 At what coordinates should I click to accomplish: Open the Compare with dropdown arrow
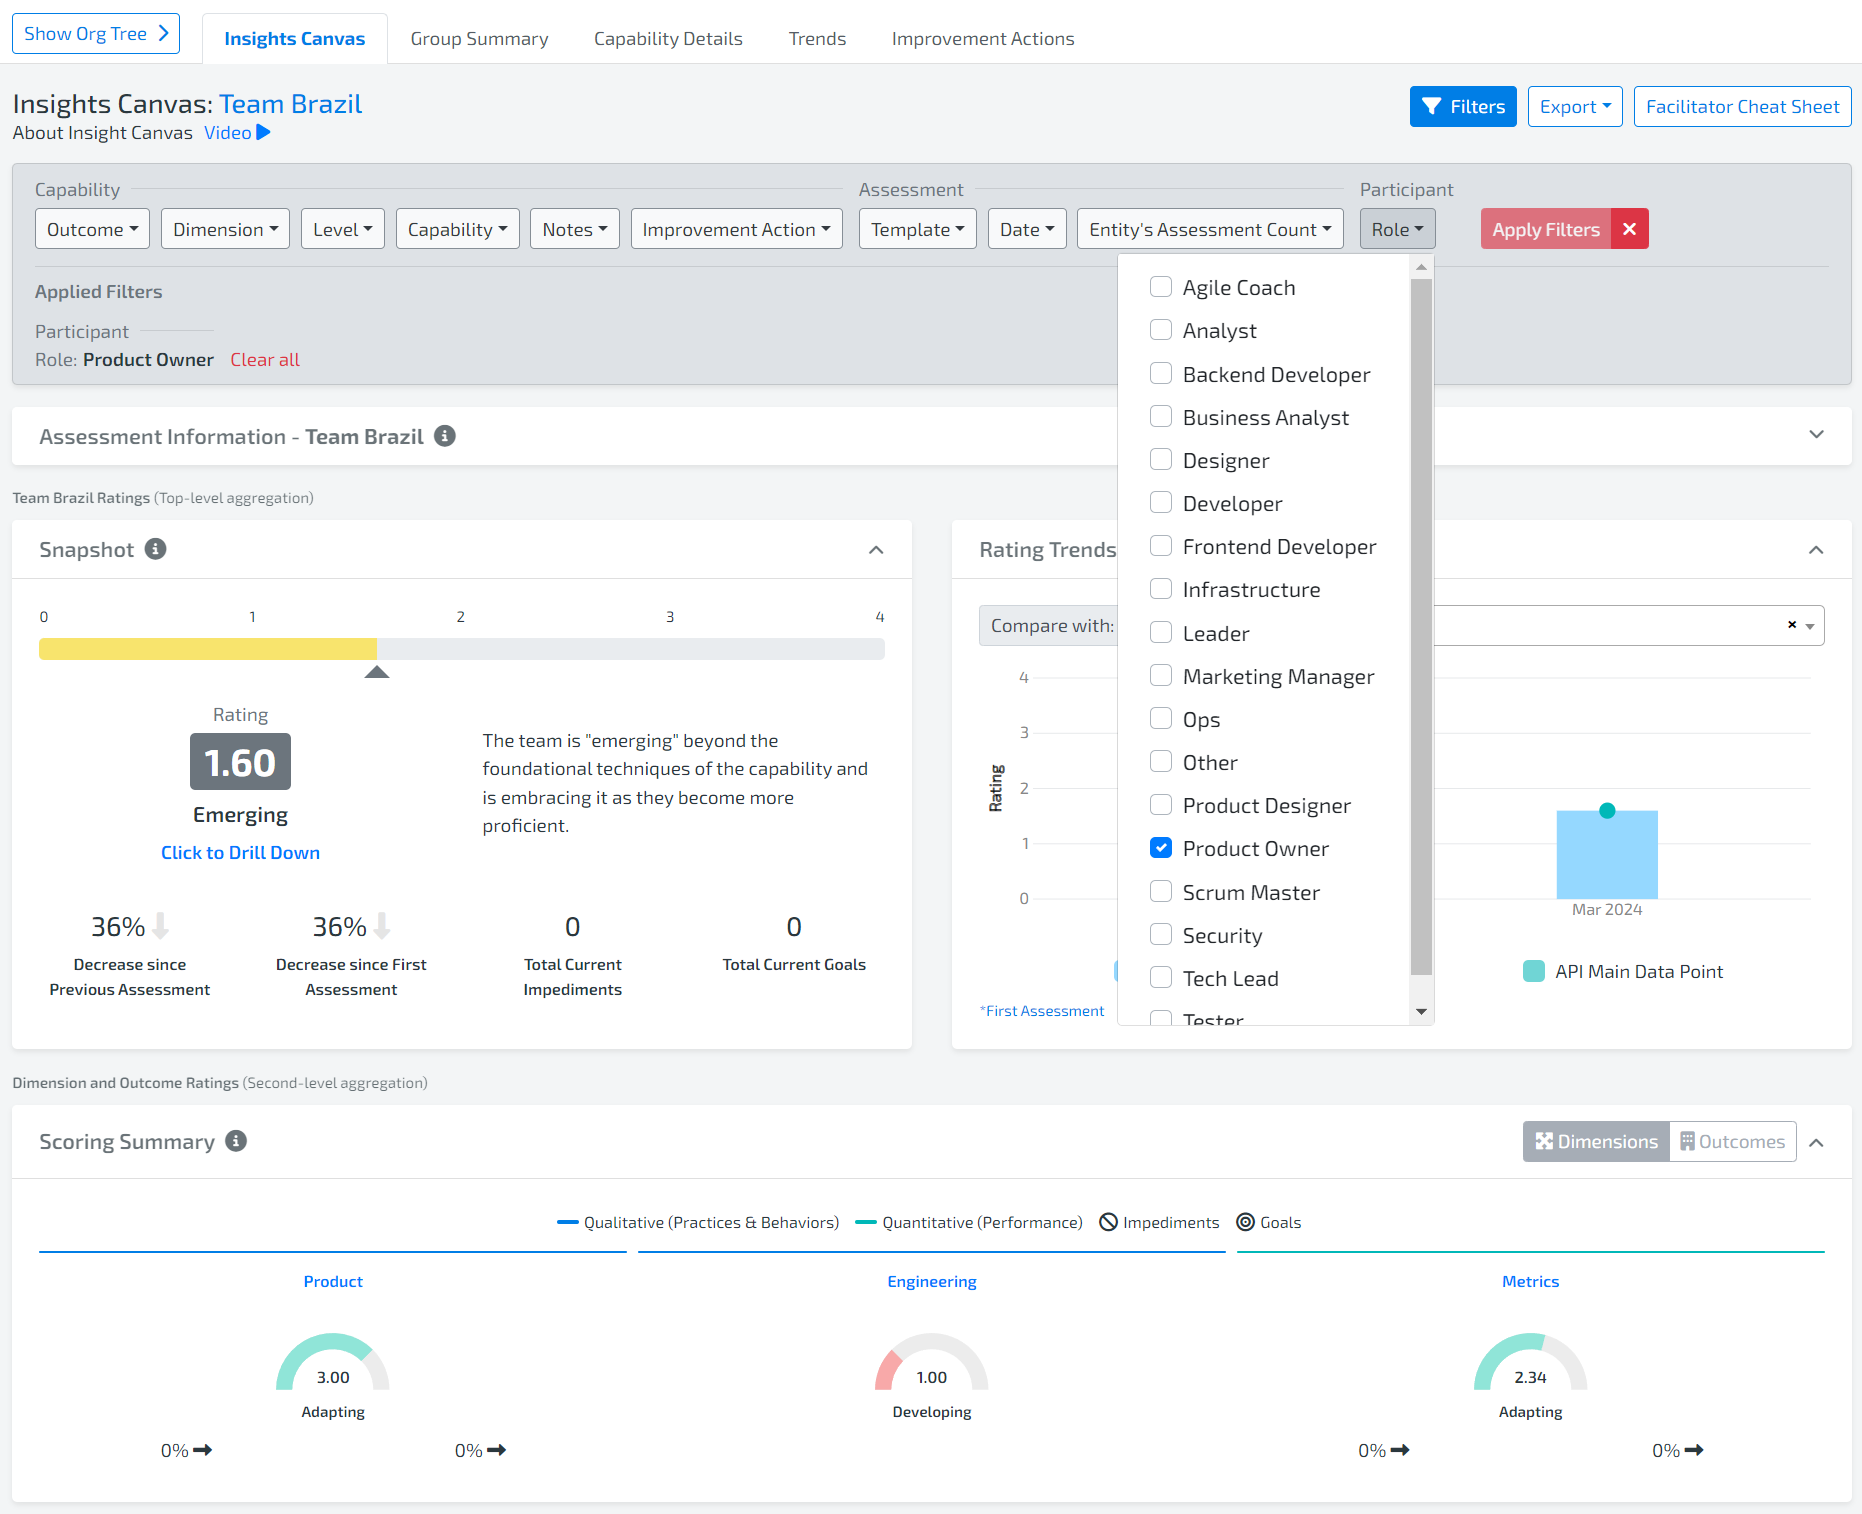[1810, 626]
